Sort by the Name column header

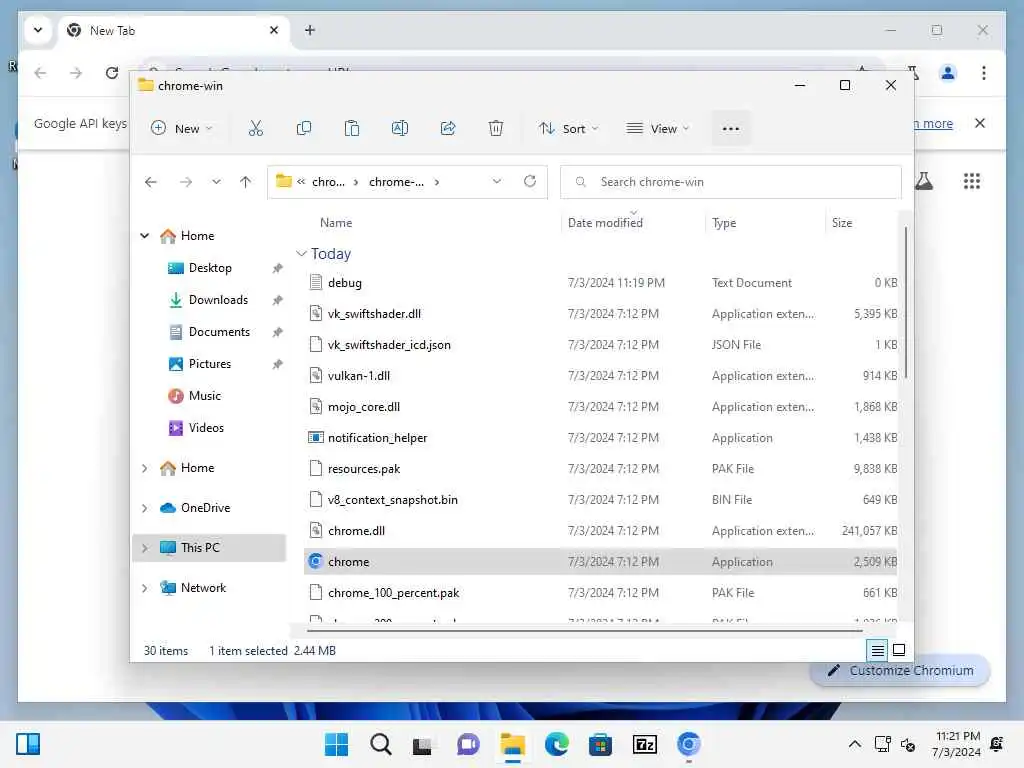pos(336,223)
